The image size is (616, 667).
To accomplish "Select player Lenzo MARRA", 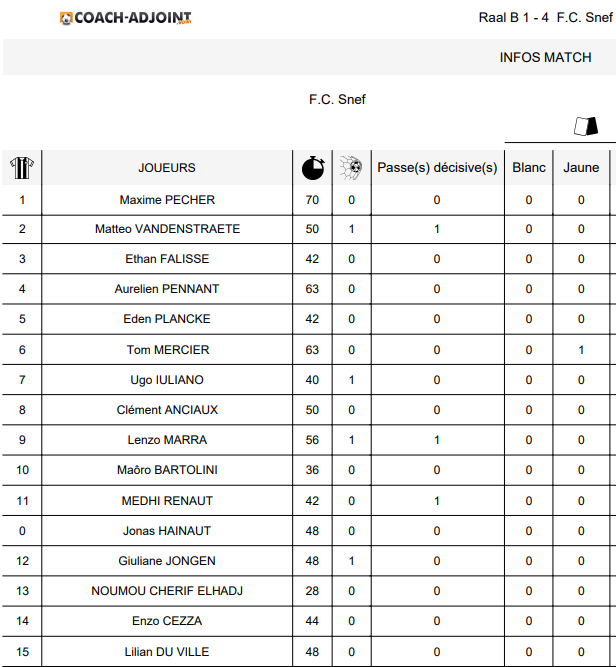I will coord(167,440).
